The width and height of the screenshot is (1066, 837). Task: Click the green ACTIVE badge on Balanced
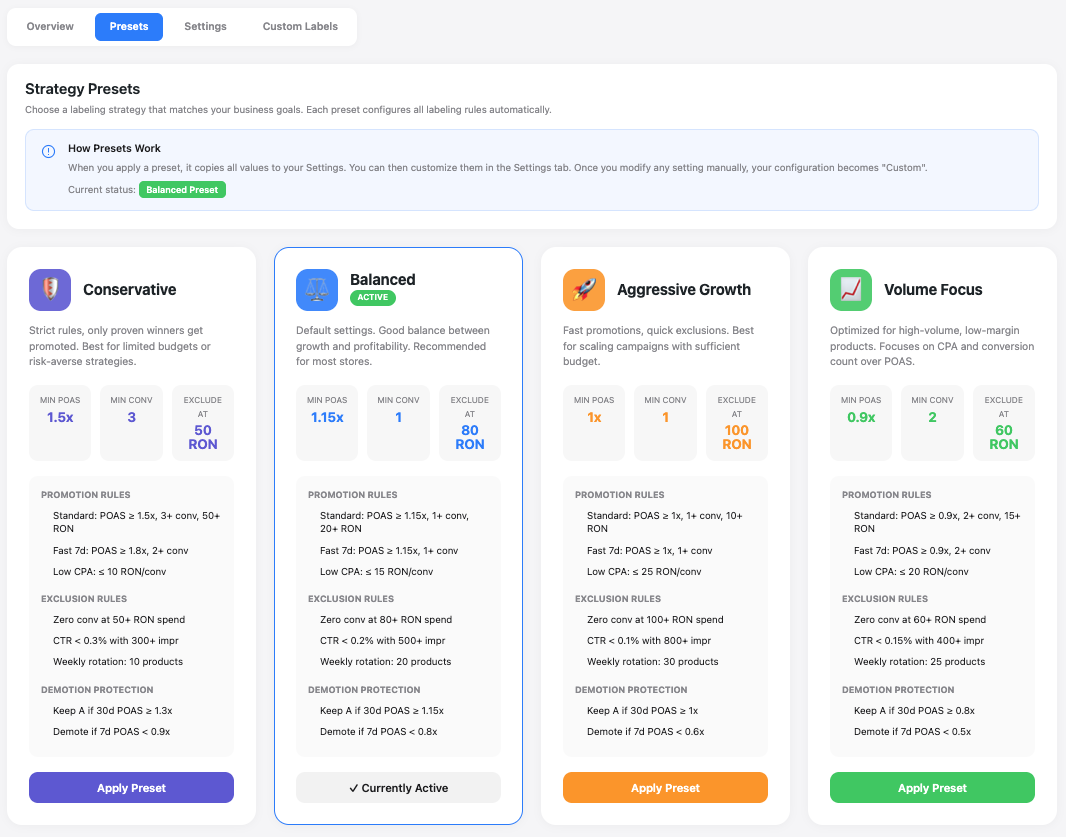(x=371, y=297)
